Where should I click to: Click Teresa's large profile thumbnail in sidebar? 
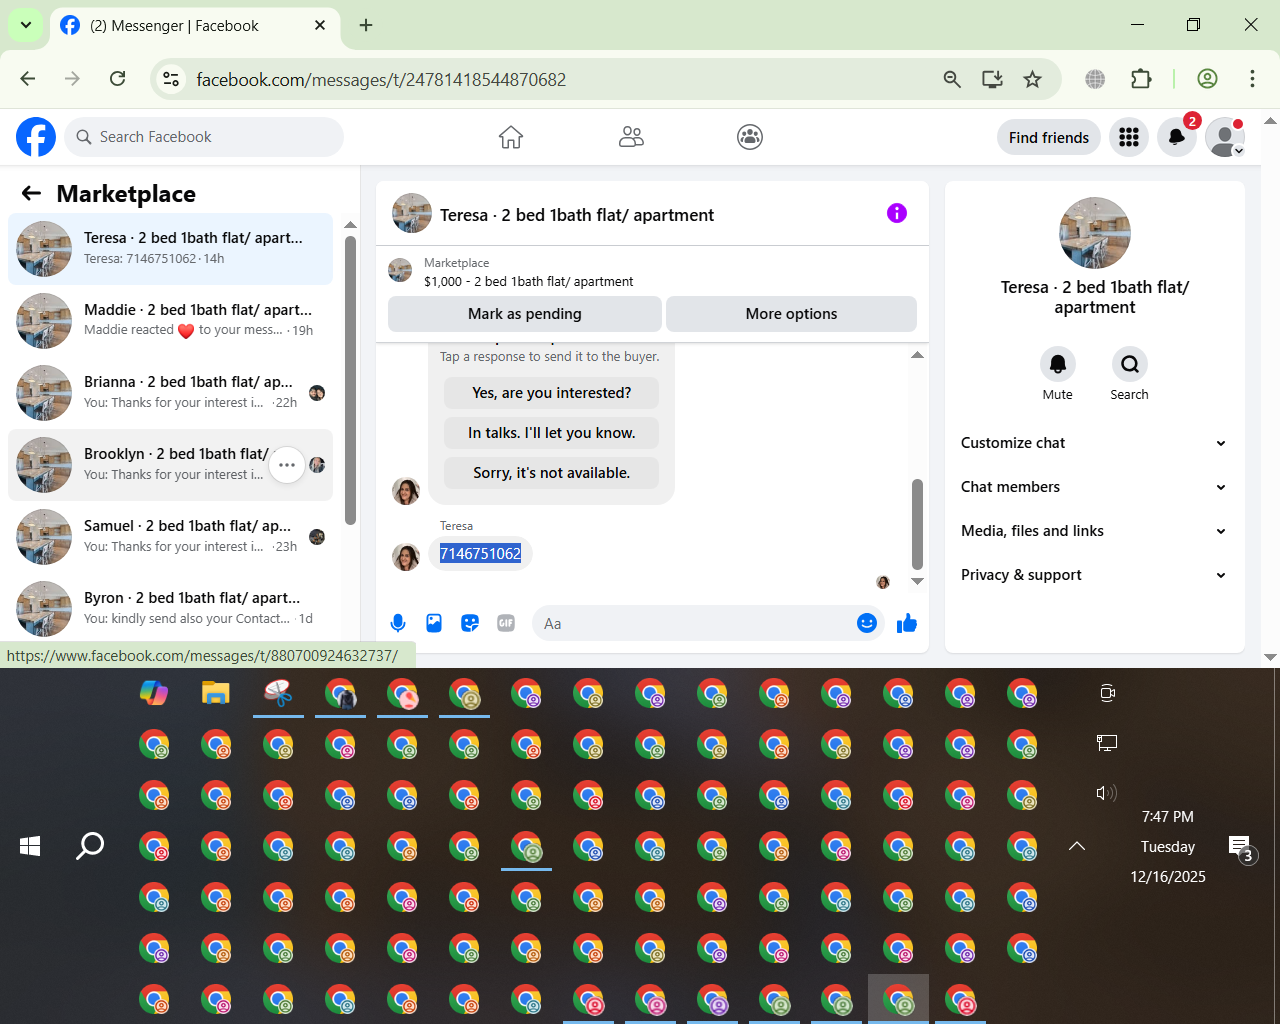coord(1095,233)
